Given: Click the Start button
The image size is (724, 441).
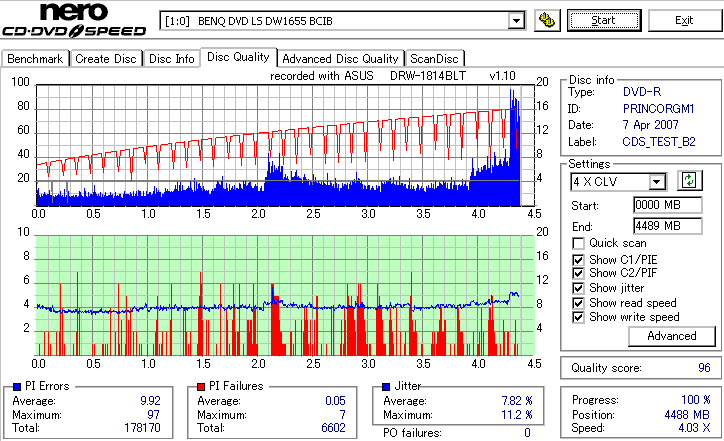Looking at the screenshot, I should coord(604,21).
